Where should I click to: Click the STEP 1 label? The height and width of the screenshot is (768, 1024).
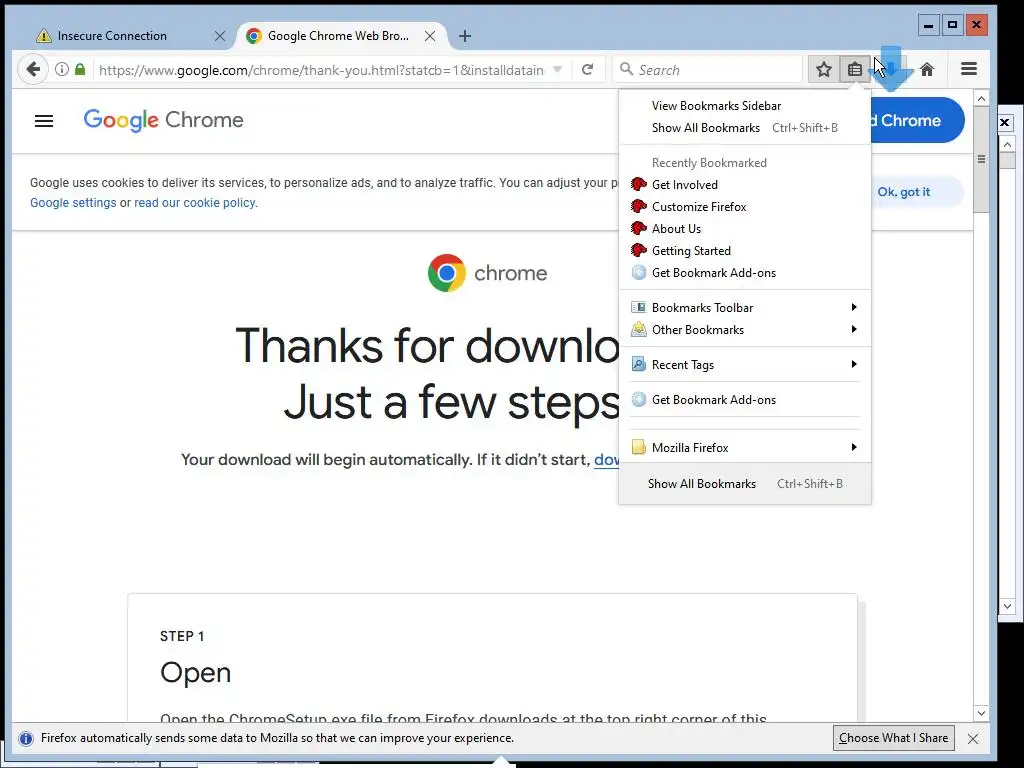coord(182,636)
